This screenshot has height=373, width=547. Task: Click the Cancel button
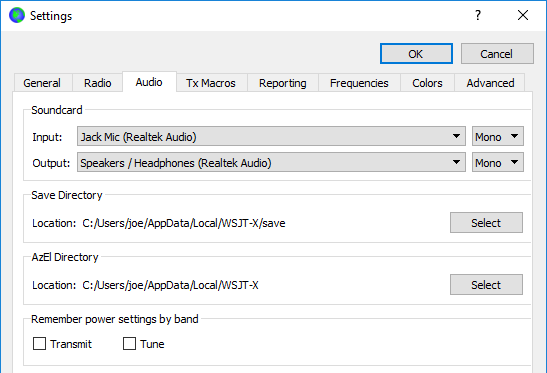pos(497,54)
